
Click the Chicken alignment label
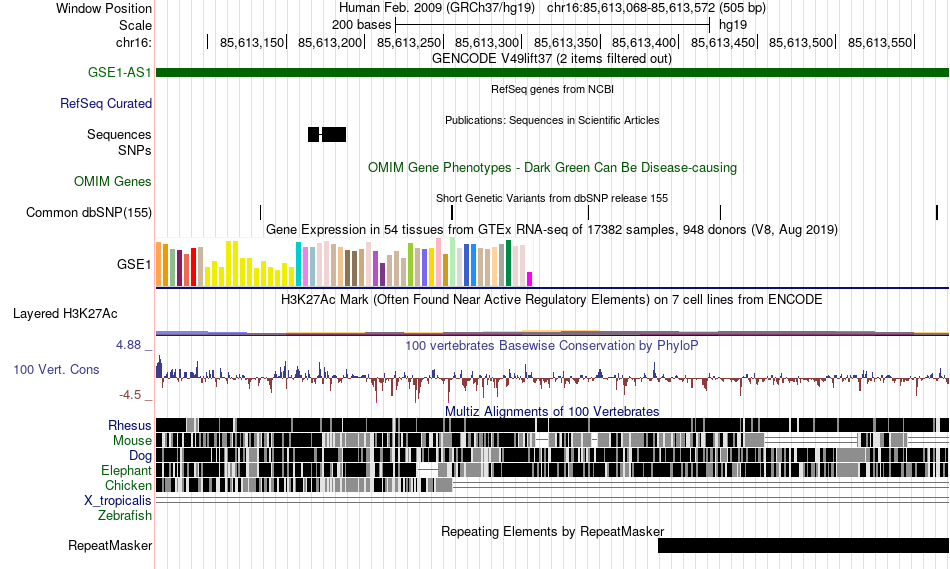point(128,486)
